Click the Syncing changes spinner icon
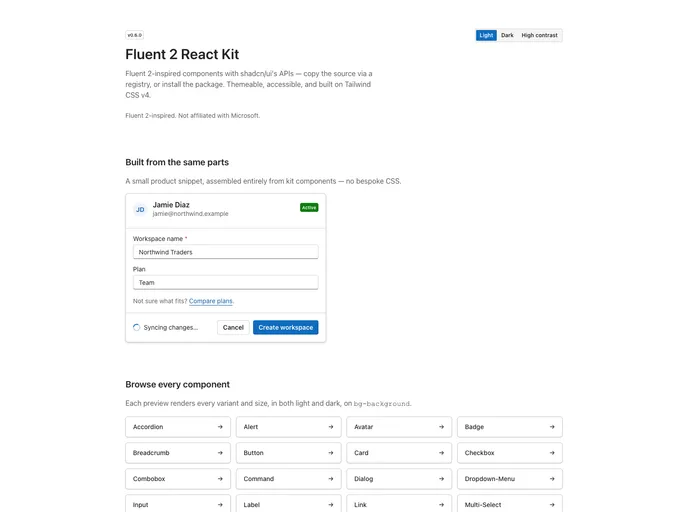688x512 pixels. coord(136,327)
